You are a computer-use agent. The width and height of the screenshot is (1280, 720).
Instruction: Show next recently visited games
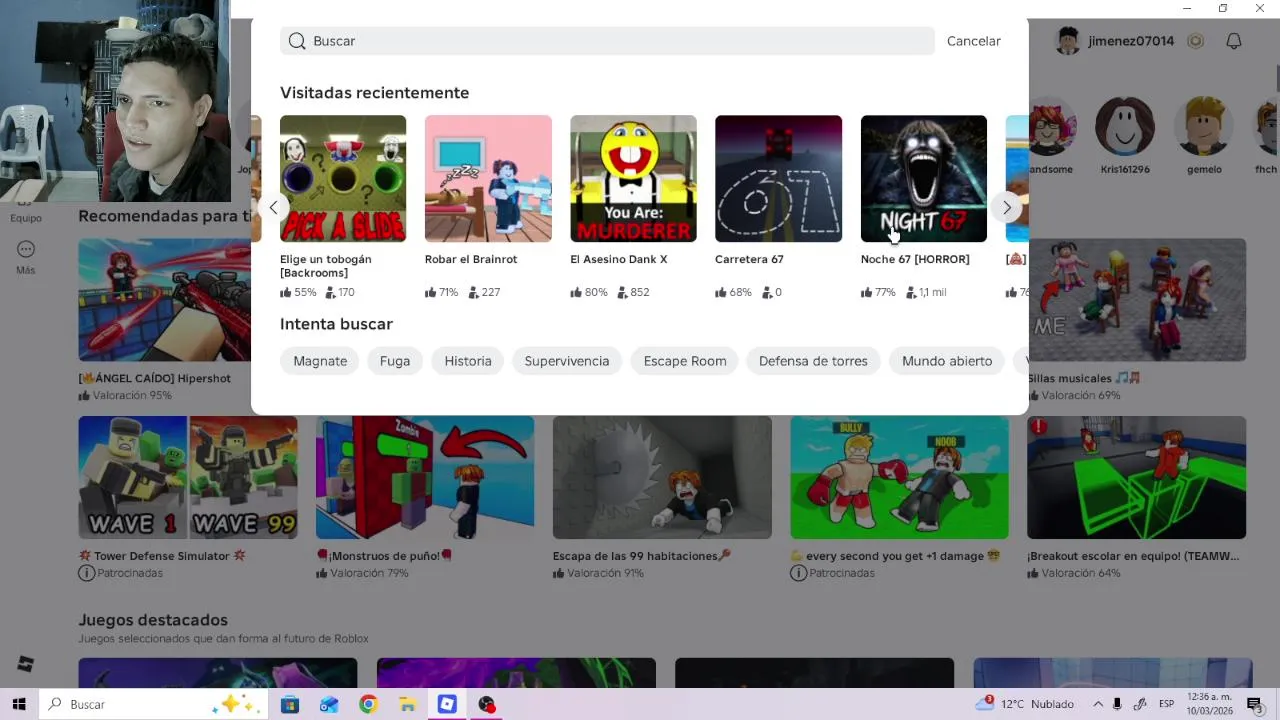[1006, 207]
